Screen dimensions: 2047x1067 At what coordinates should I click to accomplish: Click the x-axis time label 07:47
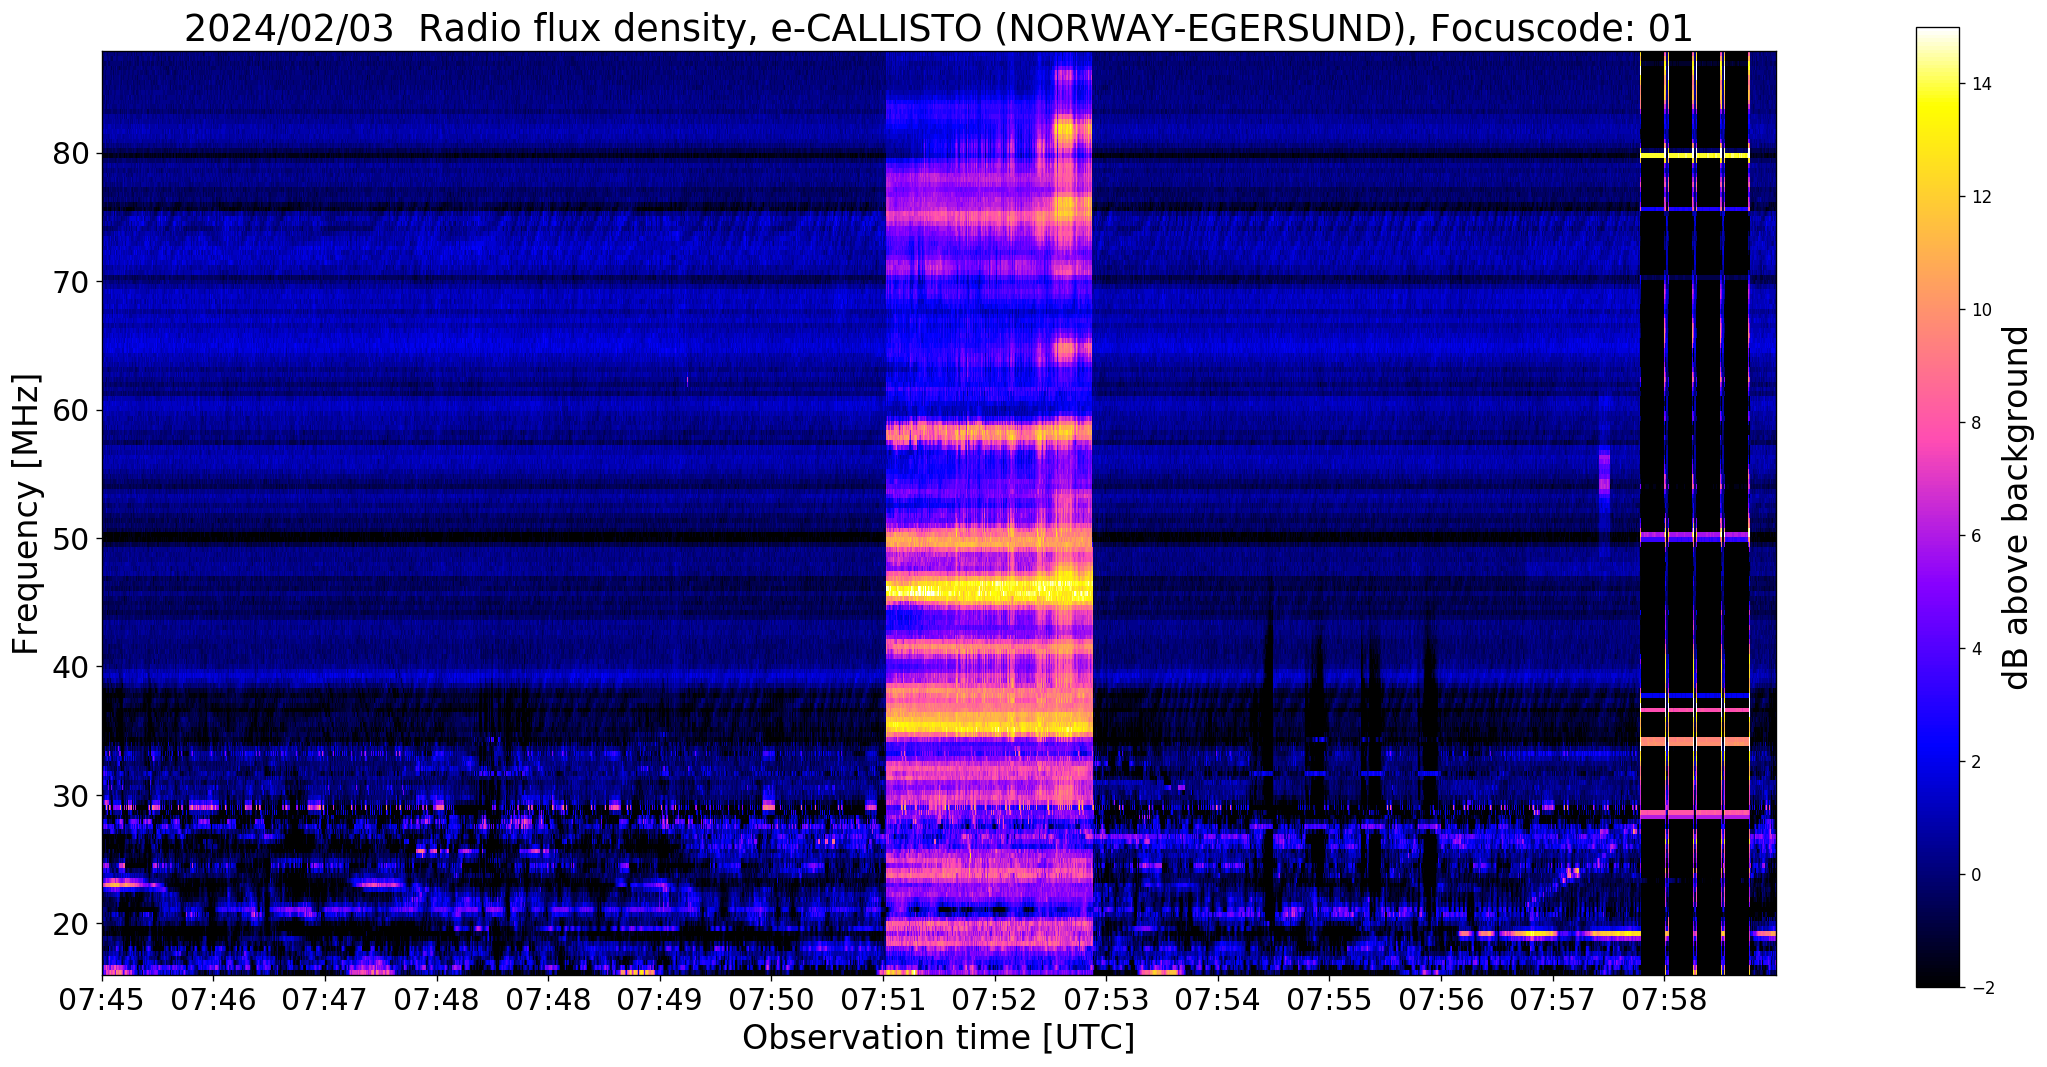point(325,998)
